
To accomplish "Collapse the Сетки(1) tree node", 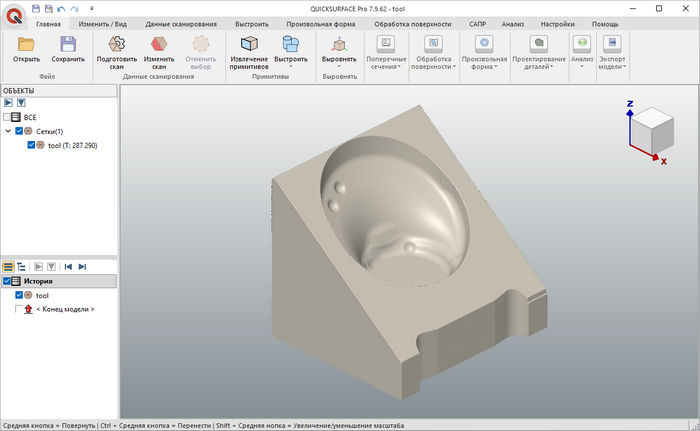I will pyautogui.click(x=8, y=131).
